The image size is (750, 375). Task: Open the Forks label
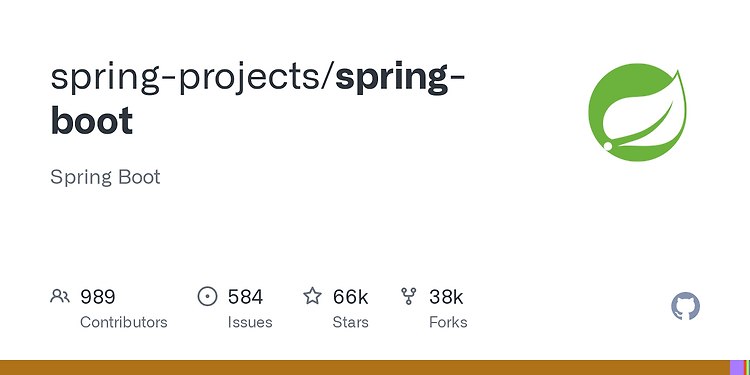click(448, 322)
